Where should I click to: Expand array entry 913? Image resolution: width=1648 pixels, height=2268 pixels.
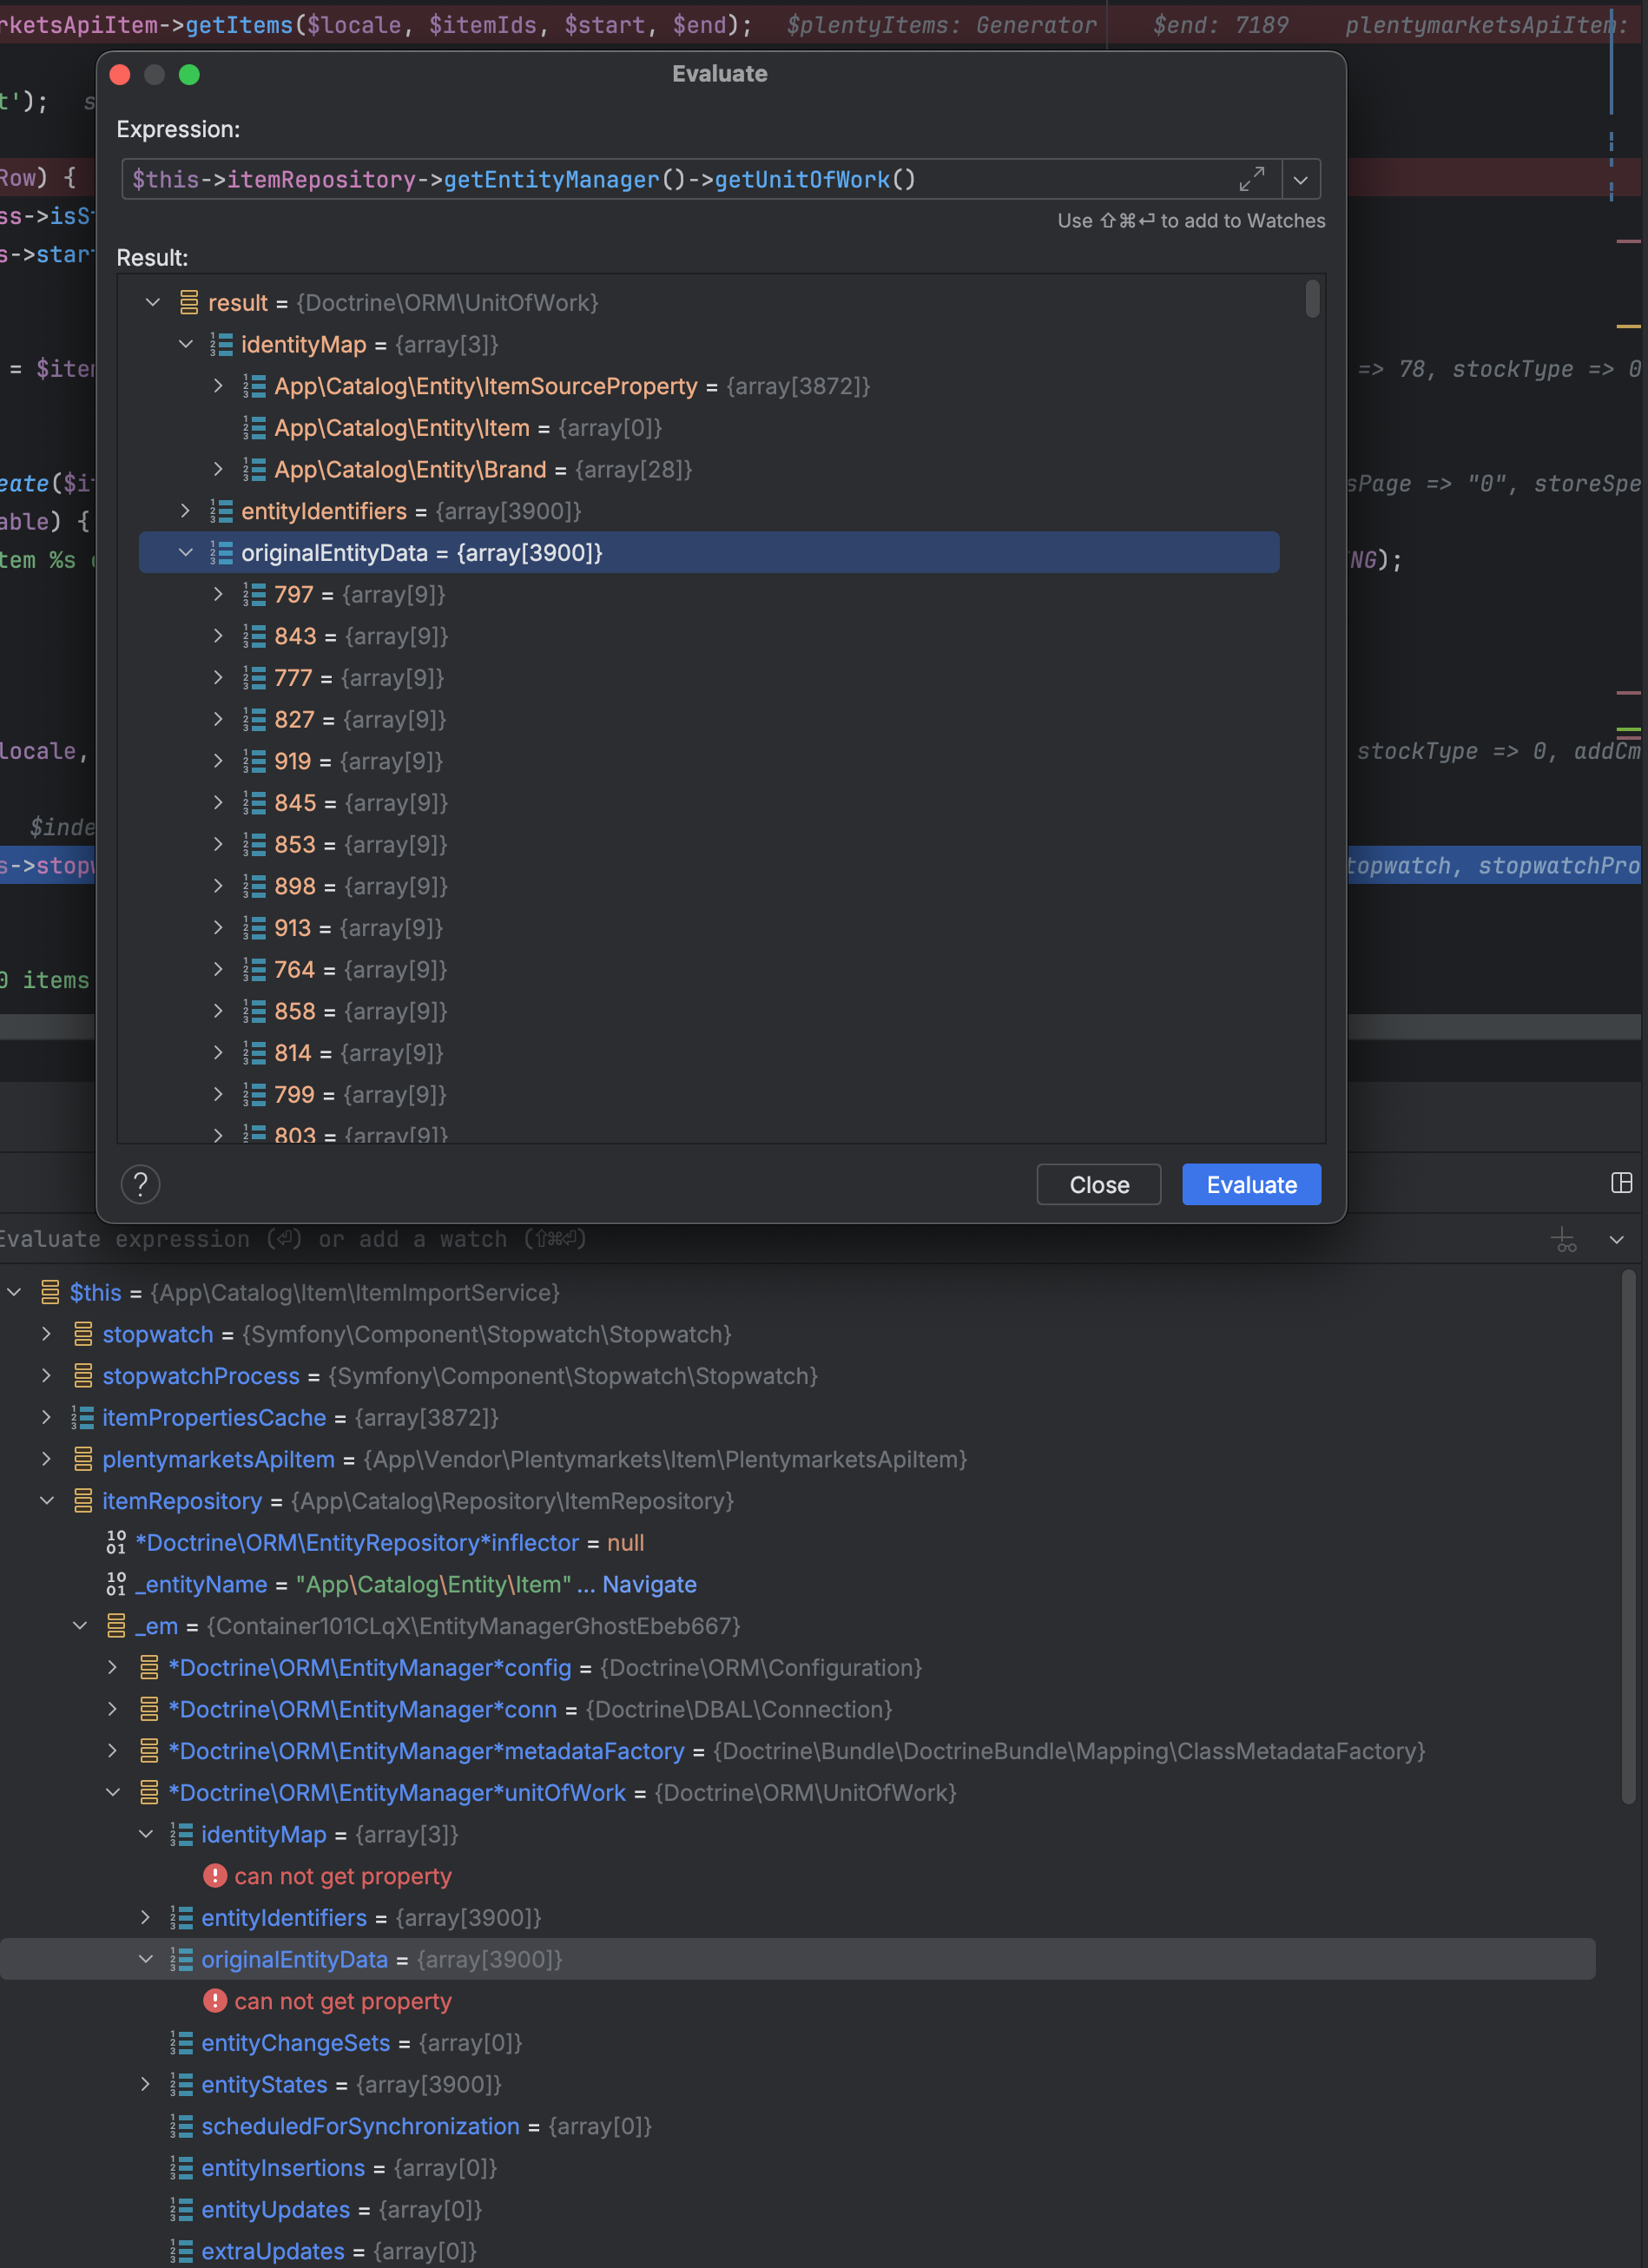pos(219,928)
